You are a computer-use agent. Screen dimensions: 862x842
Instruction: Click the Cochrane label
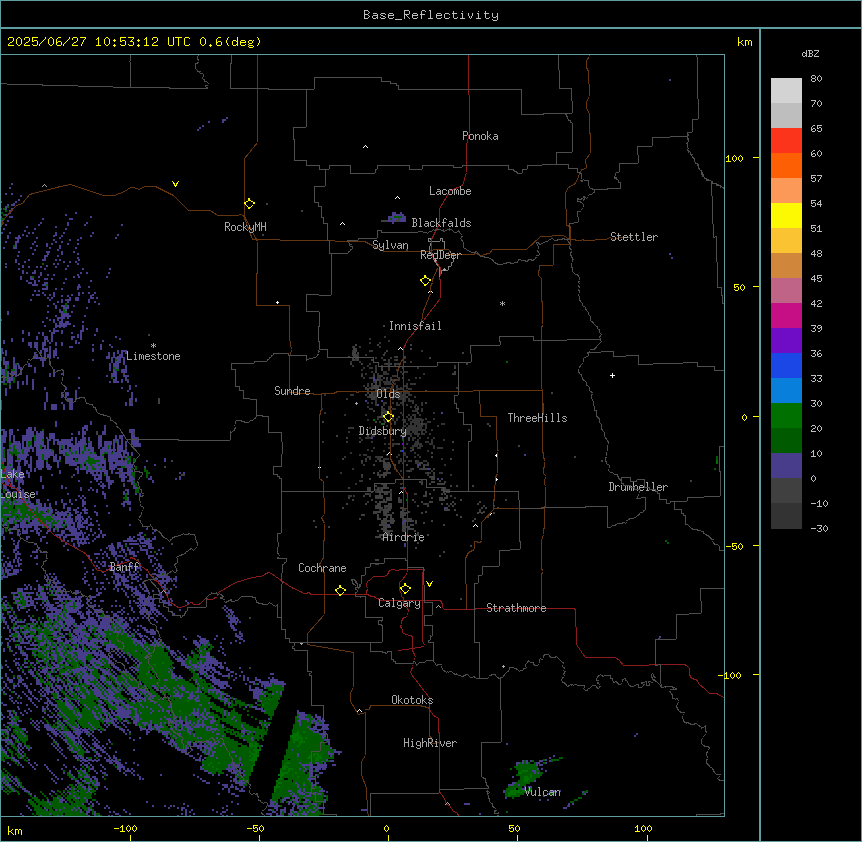tap(322, 568)
